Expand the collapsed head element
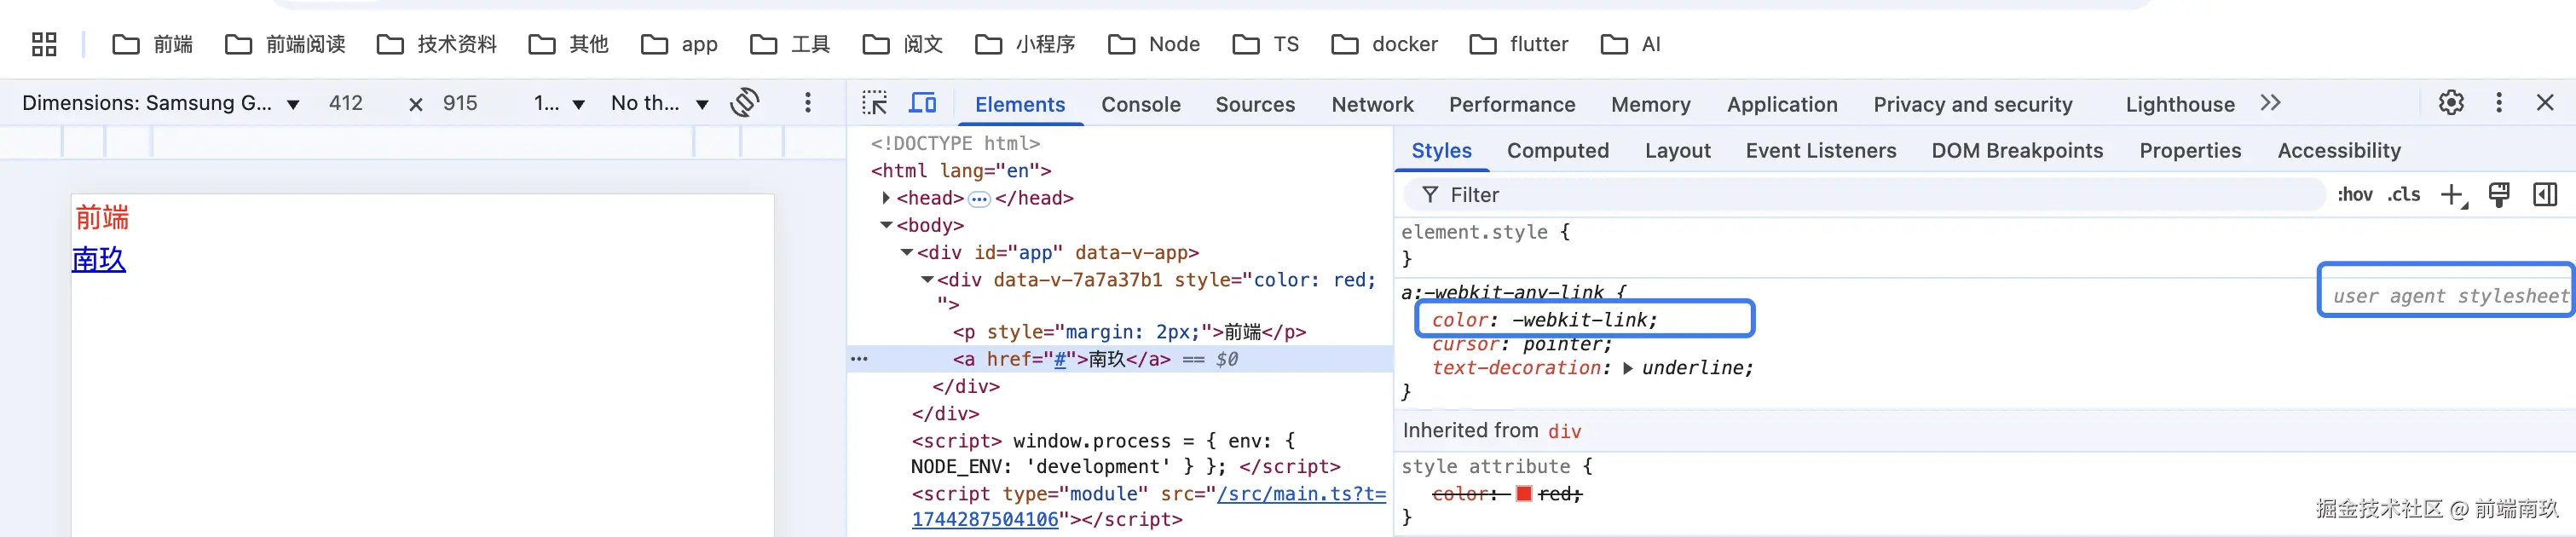 point(886,198)
